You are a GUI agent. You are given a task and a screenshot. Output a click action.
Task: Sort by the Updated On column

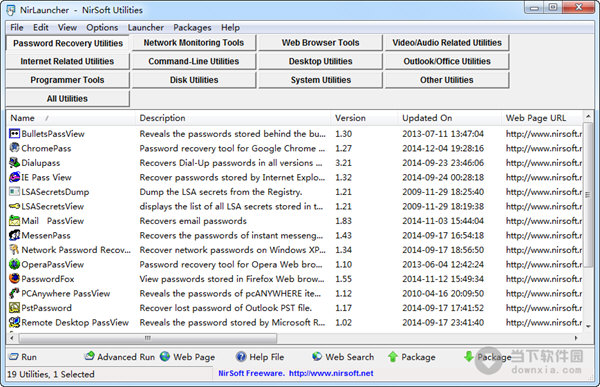(x=449, y=118)
